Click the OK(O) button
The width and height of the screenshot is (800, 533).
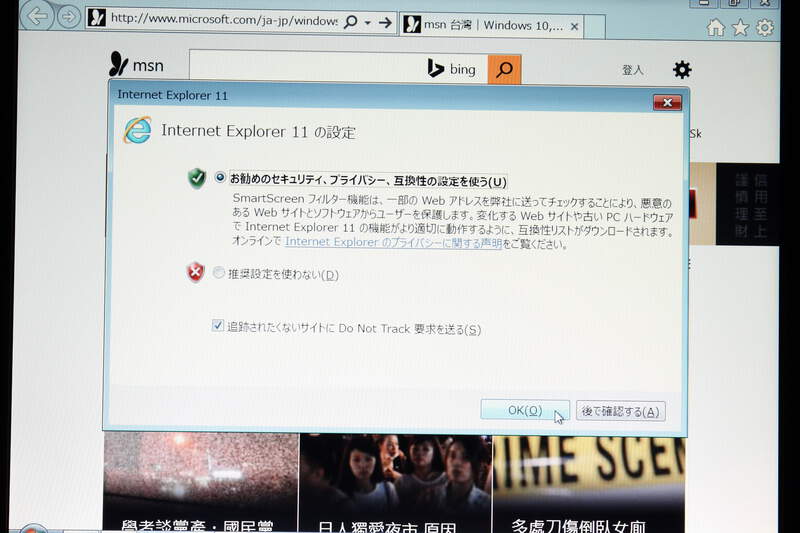click(x=524, y=410)
